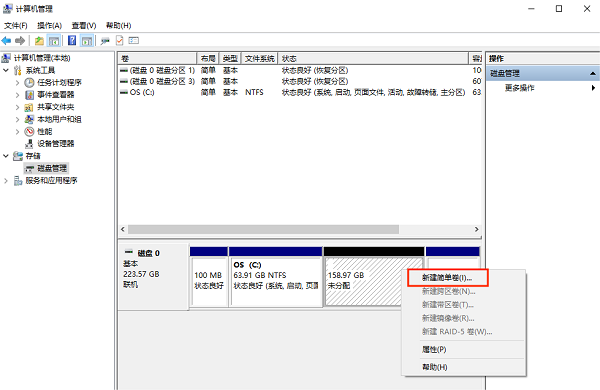Click the 状态 column header
The image size is (600, 390).
click(x=373, y=59)
